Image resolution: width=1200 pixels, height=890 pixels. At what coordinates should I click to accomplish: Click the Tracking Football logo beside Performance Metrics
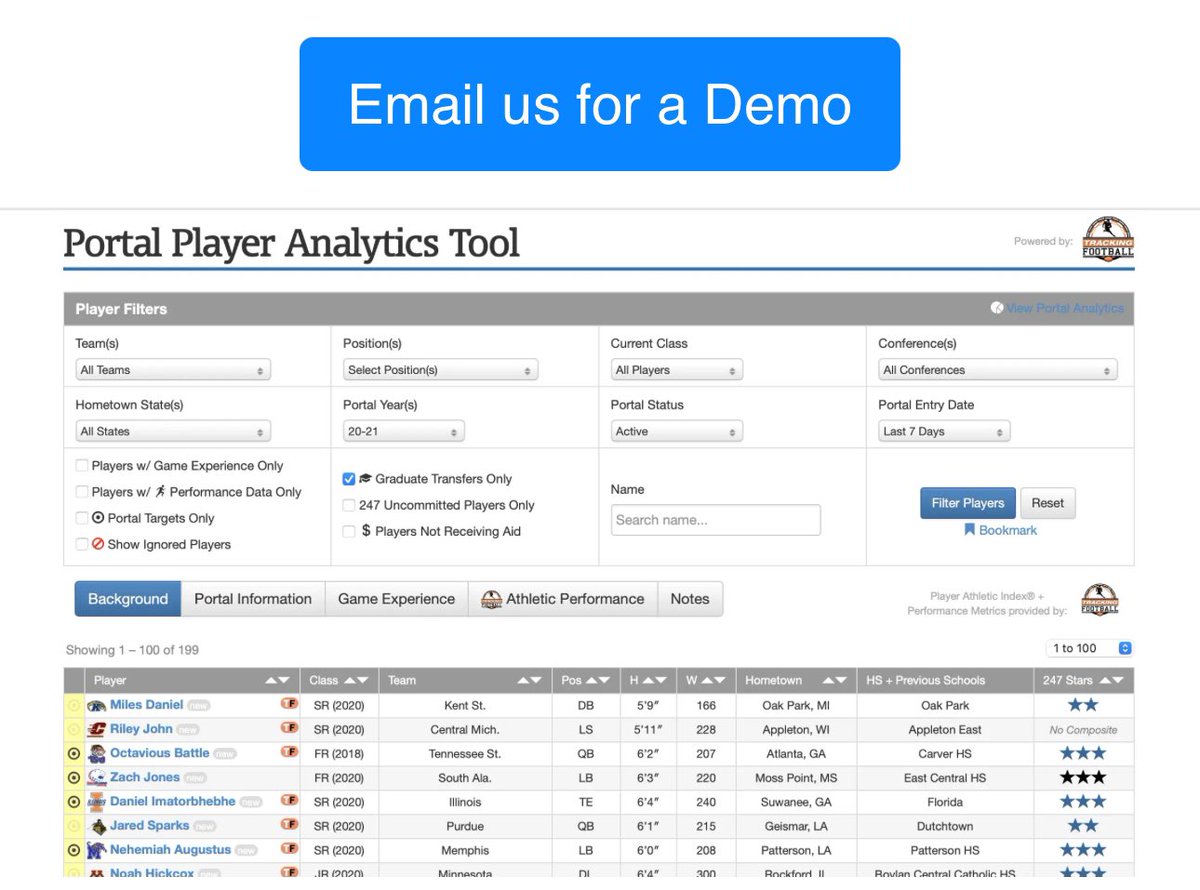(x=1100, y=600)
